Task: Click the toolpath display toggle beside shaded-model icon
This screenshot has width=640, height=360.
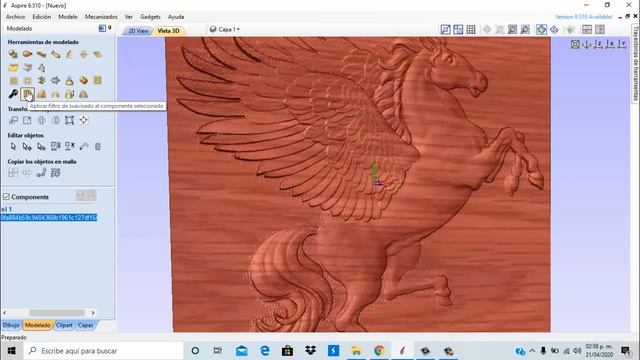Action: click(x=554, y=29)
